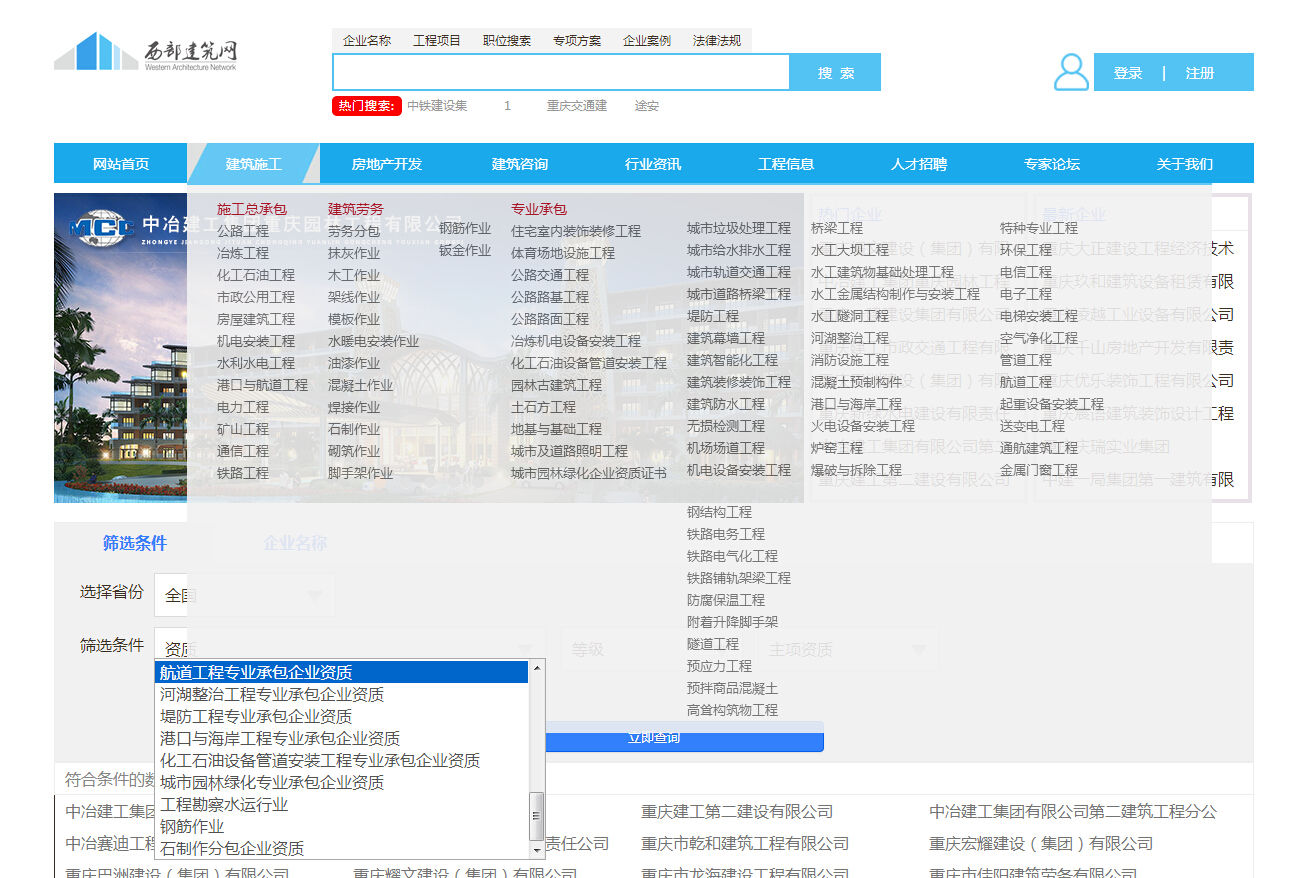Click 铁路工程 in the submenu
Screen dimensions: 1302x878
point(243,473)
